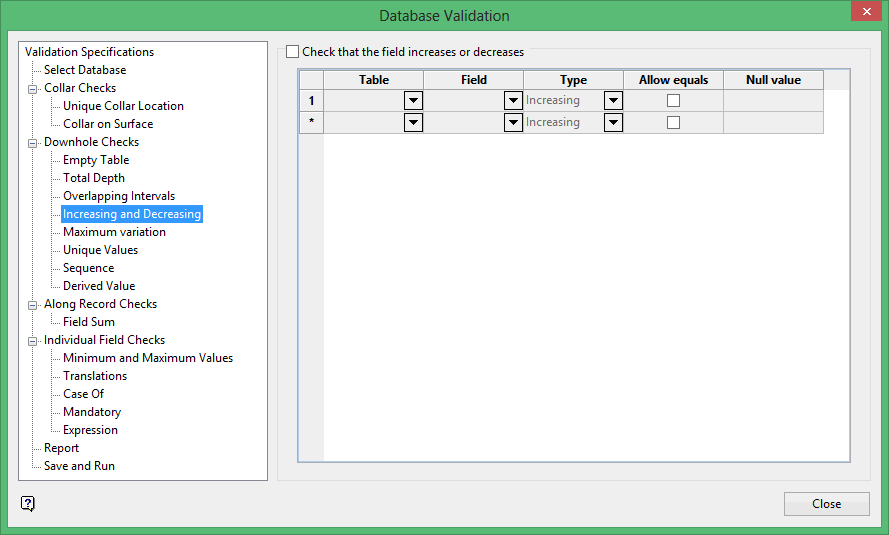The width and height of the screenshot is (889, 535).
Task: Open Type dropdown in row 1
Action: 613,100
